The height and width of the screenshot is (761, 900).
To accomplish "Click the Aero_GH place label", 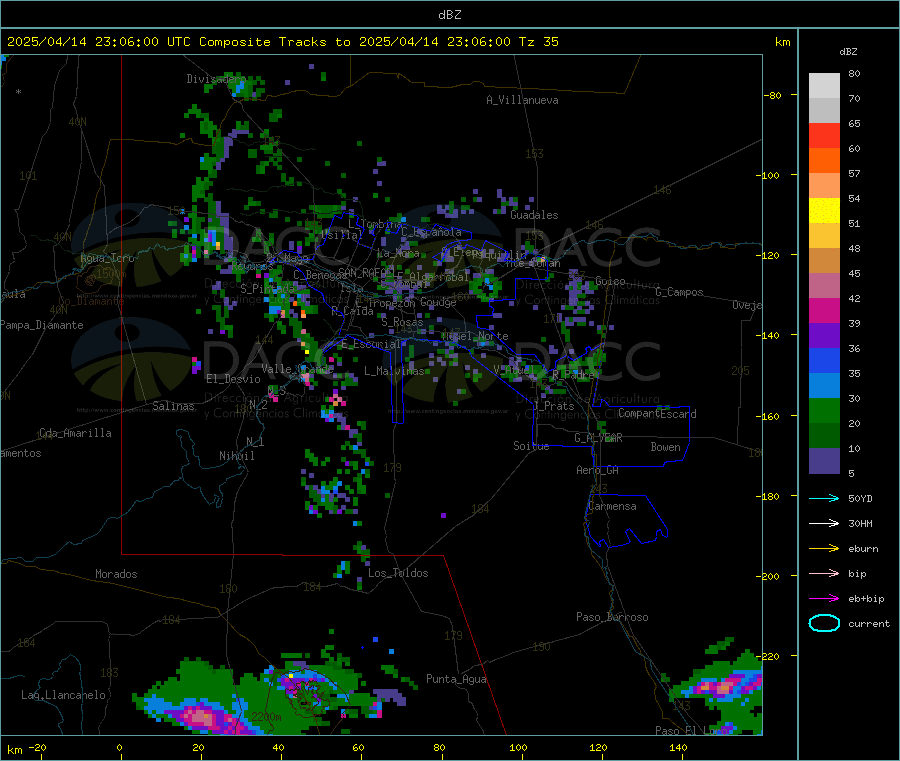I will pyautogui.click(x=597, y=470).
